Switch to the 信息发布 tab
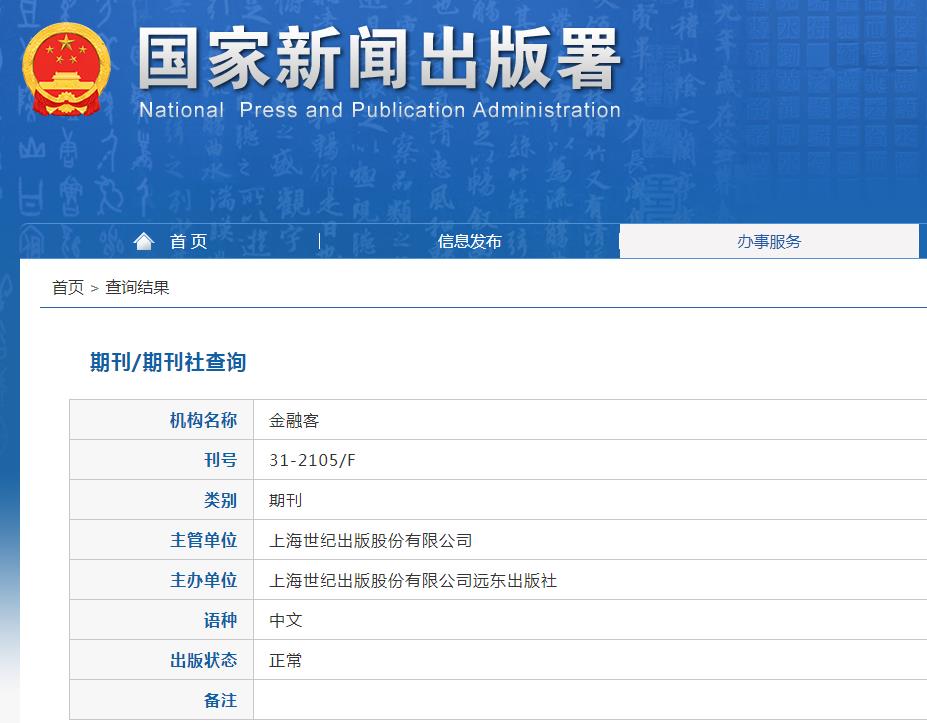Screen dimensions: 927x723 pos(468,240)
